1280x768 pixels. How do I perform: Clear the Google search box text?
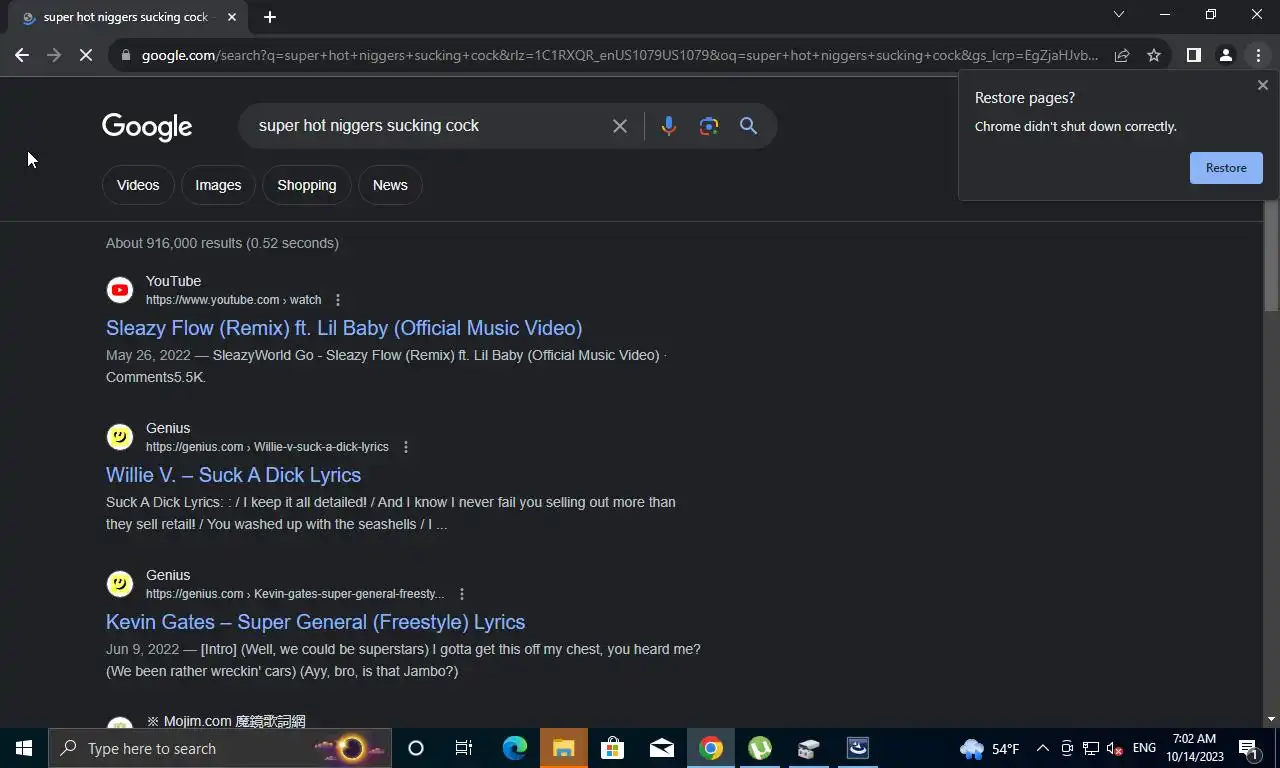620,126
